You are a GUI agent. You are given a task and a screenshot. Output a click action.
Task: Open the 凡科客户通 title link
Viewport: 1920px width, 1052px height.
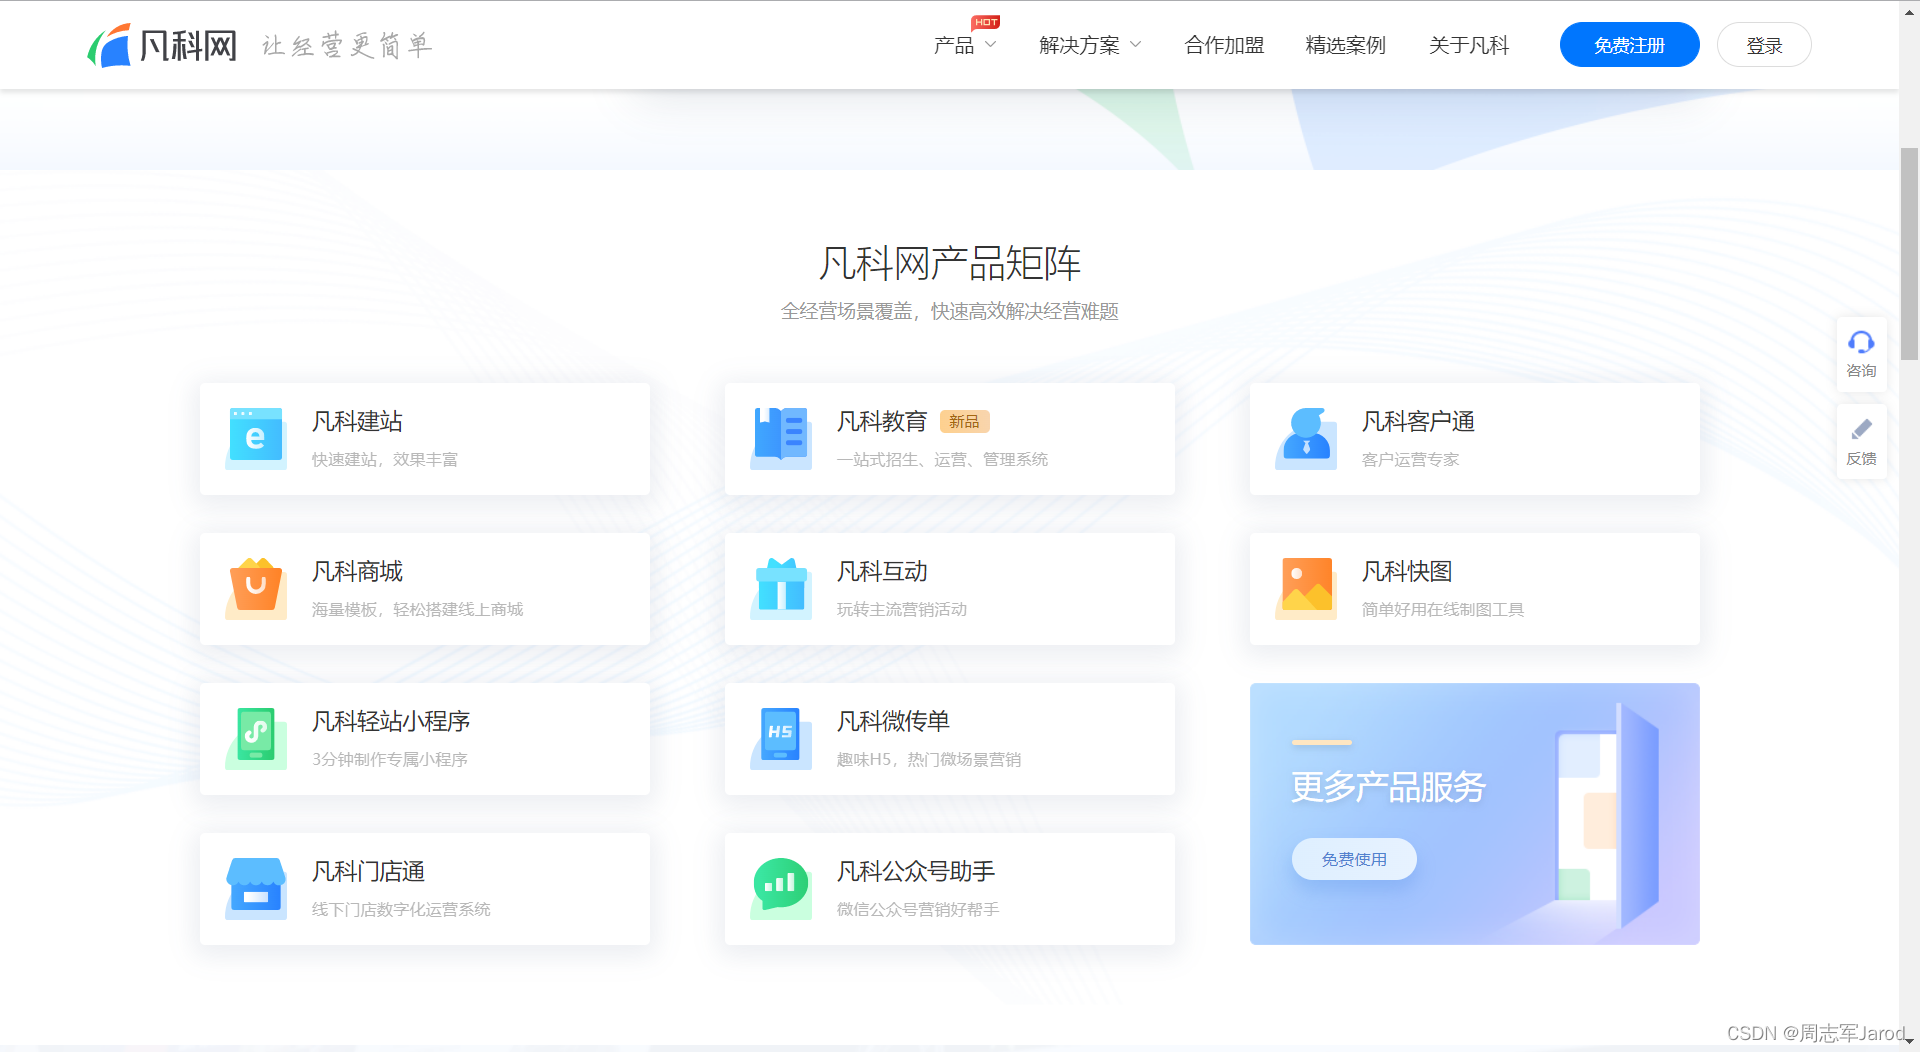click(x=1418, y=422)
